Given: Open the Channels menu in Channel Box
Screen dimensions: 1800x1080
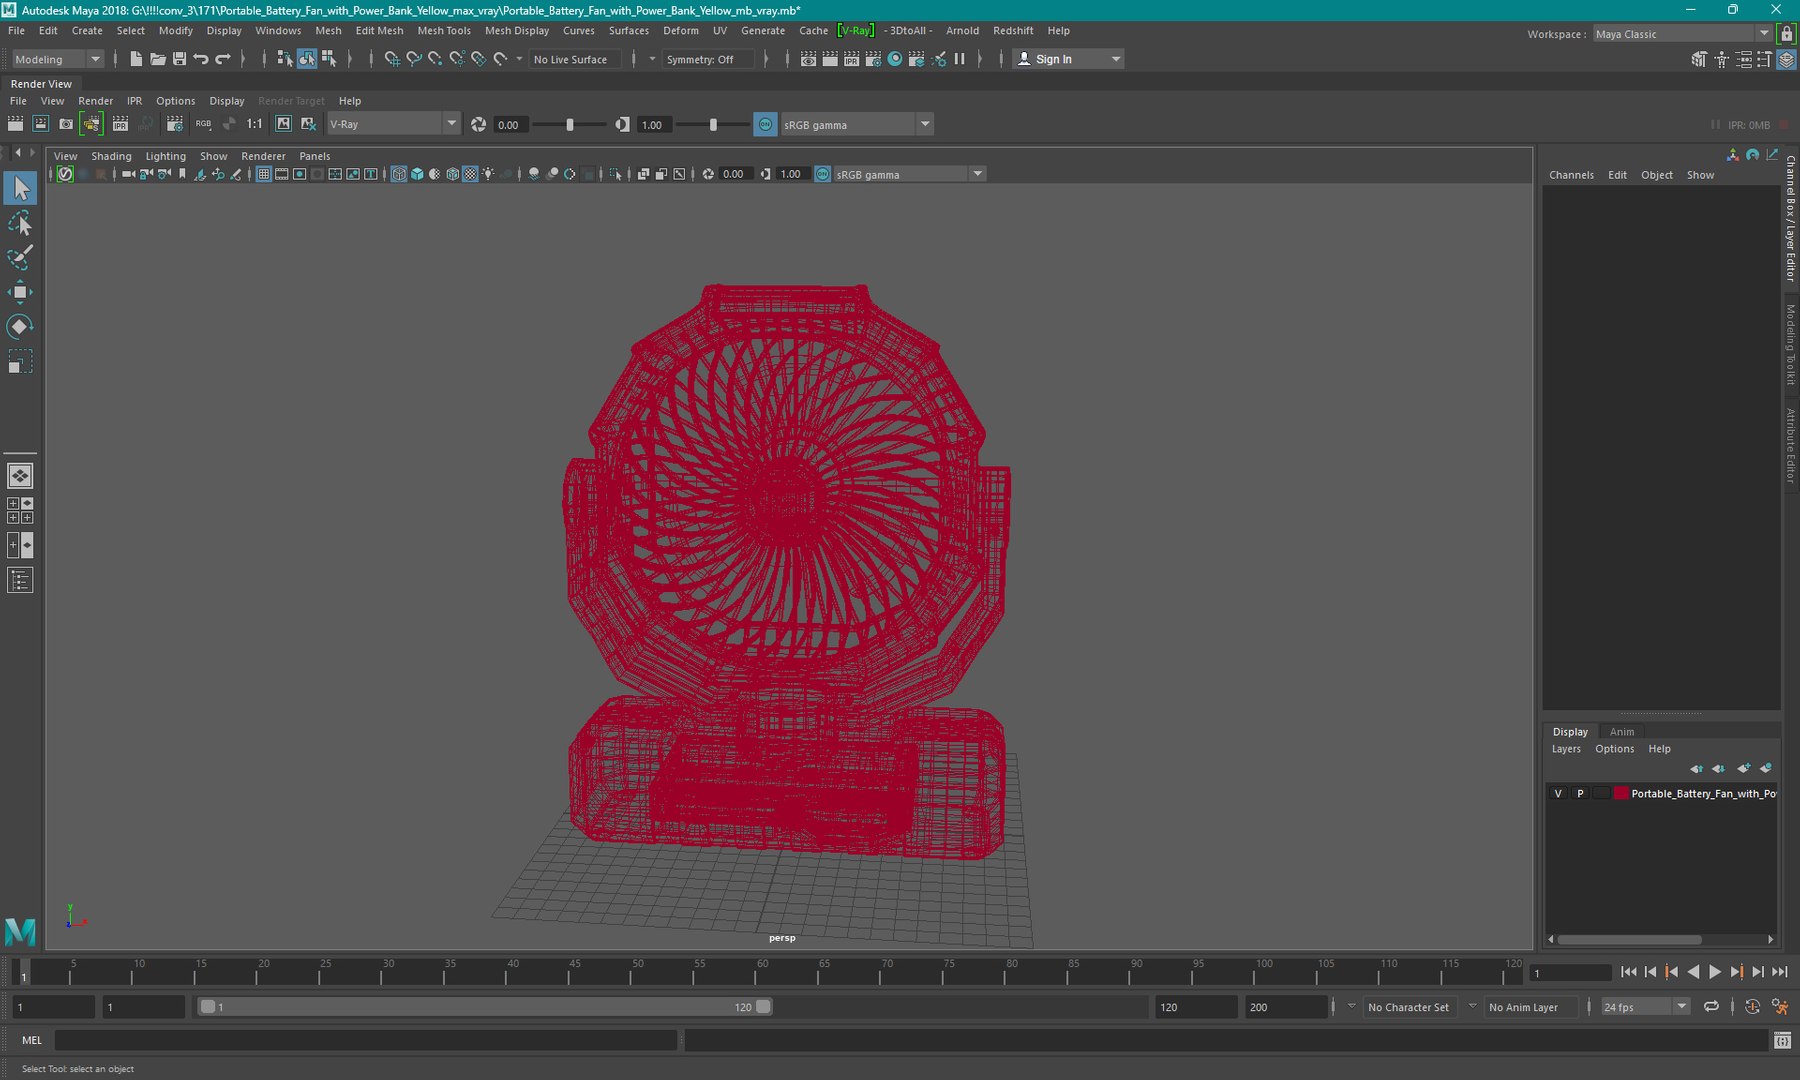Looking at the screenshot, I should (1571, 175).
